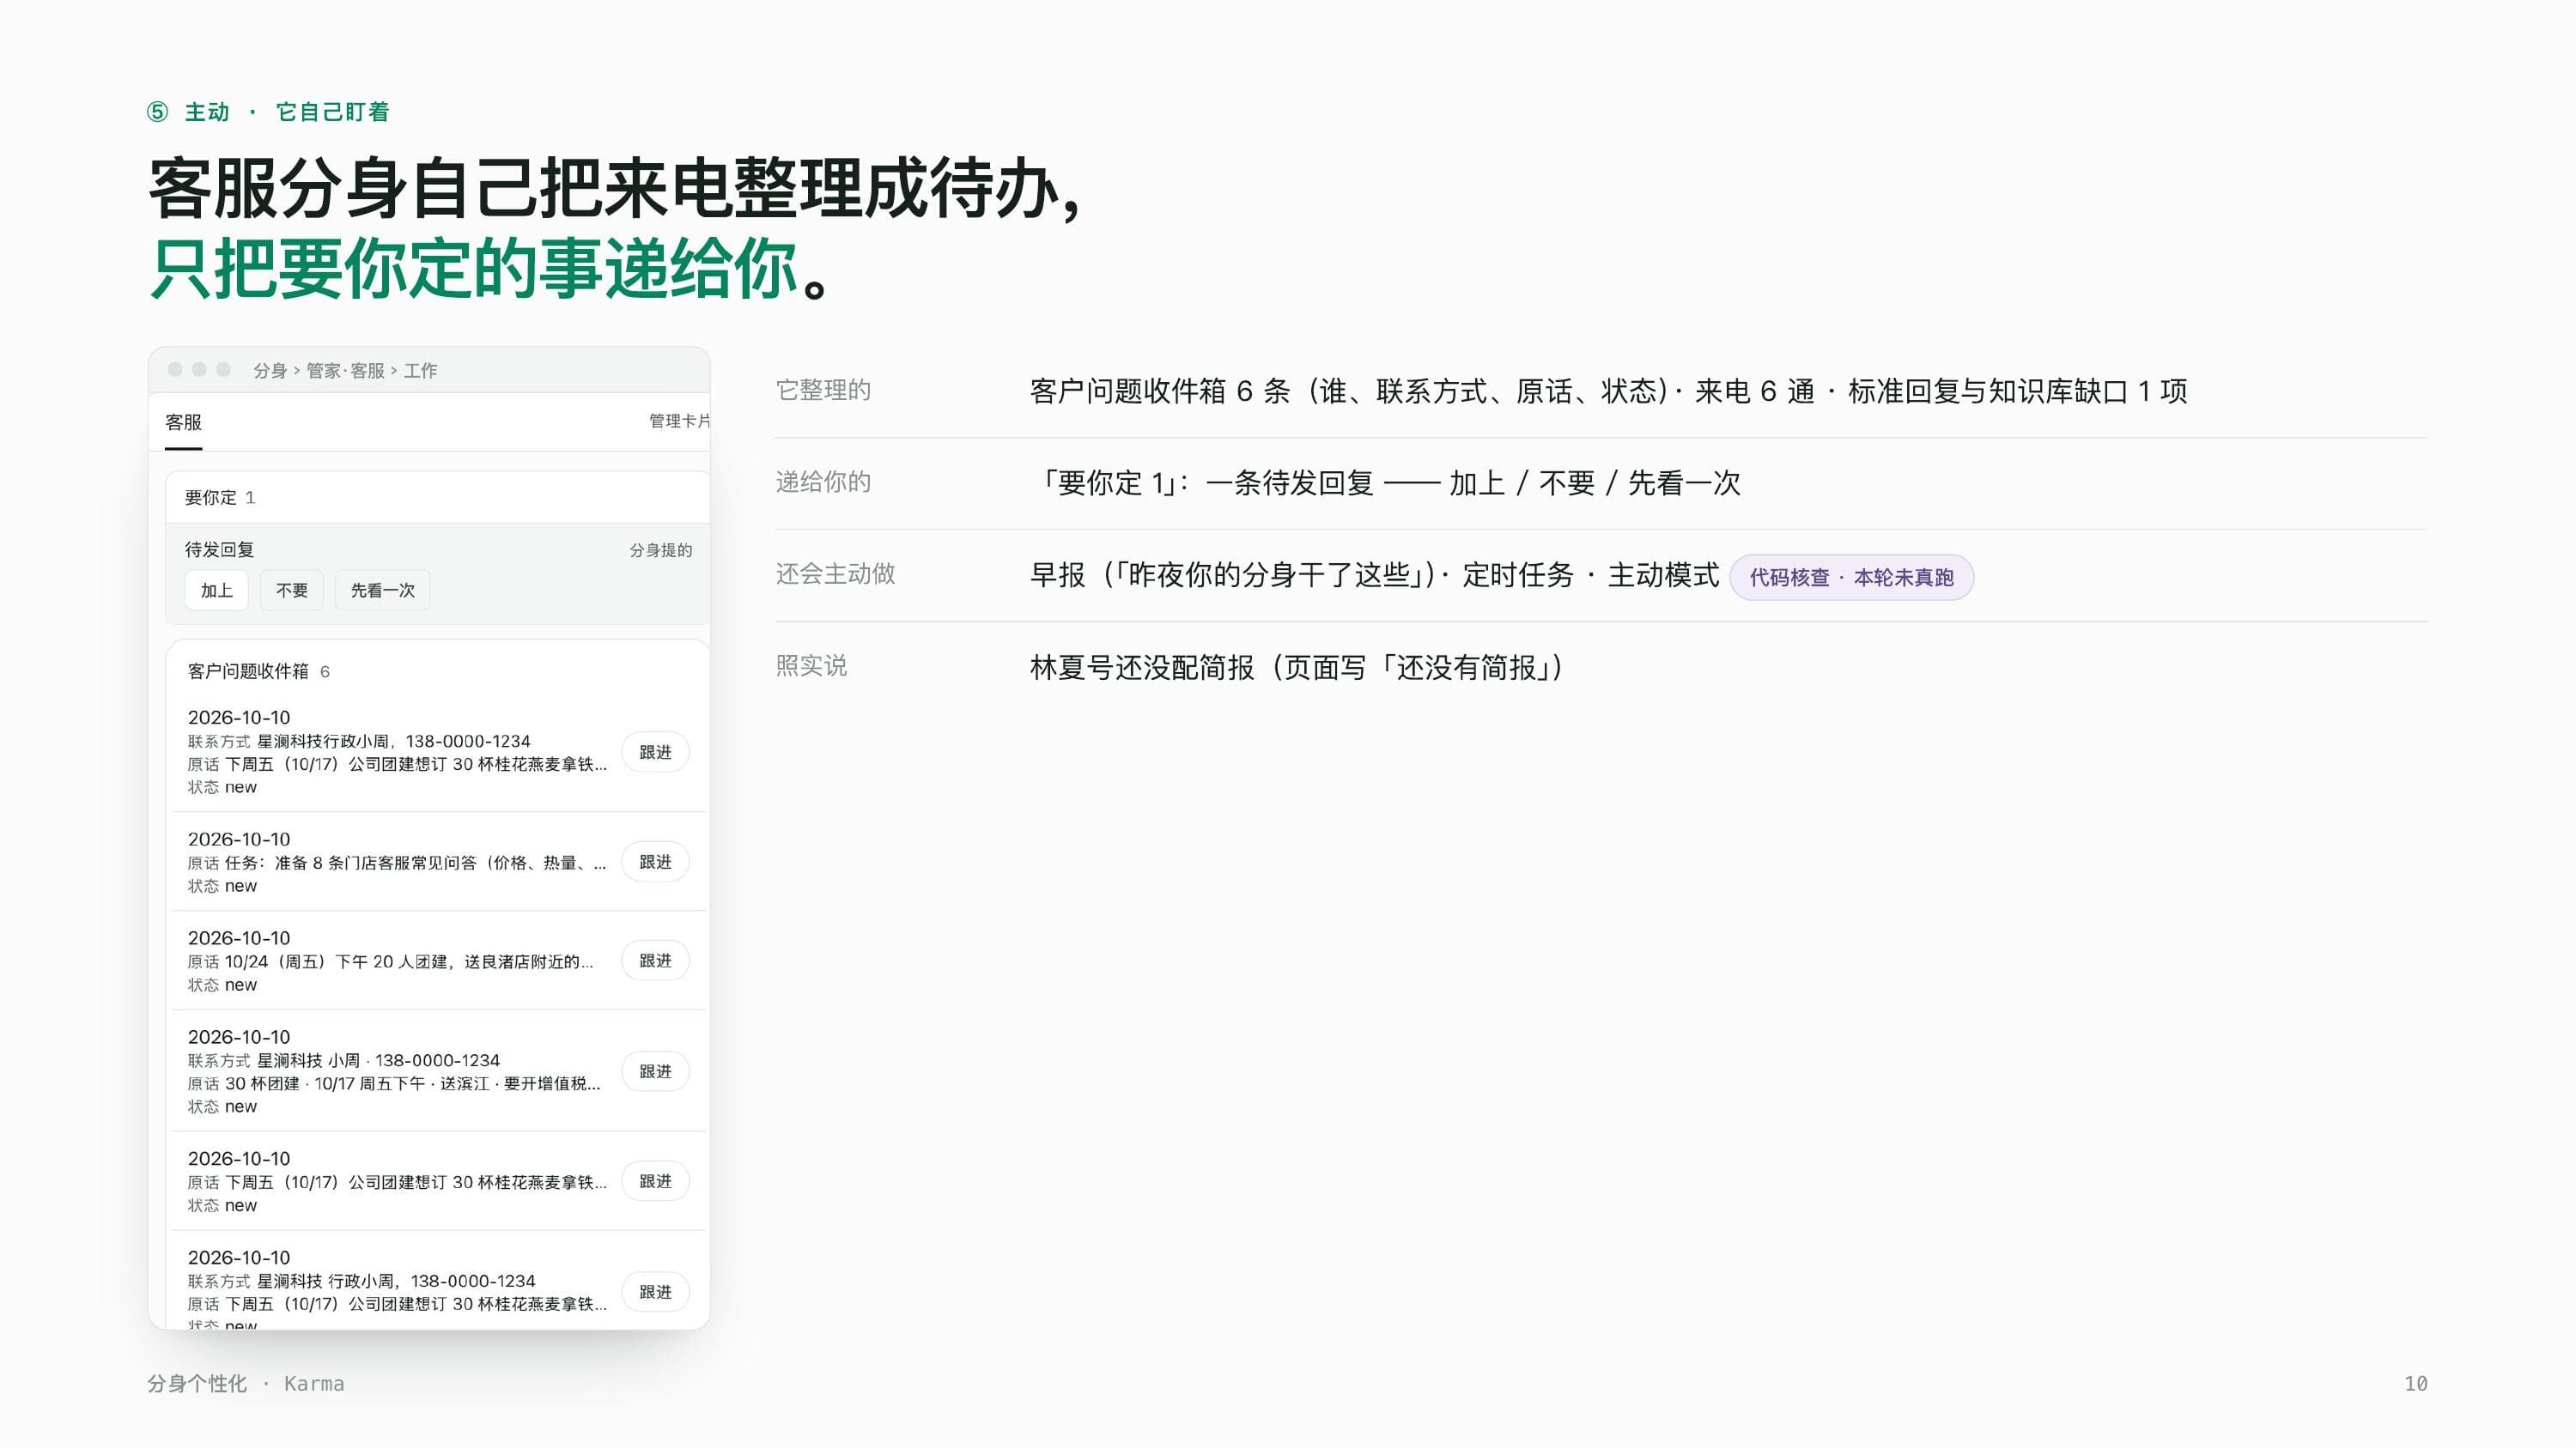Screen dimensions: 2576x1449
Task: Click the 代码核查 · 本轮未真跑 pill
Action: click(1851, 577)
